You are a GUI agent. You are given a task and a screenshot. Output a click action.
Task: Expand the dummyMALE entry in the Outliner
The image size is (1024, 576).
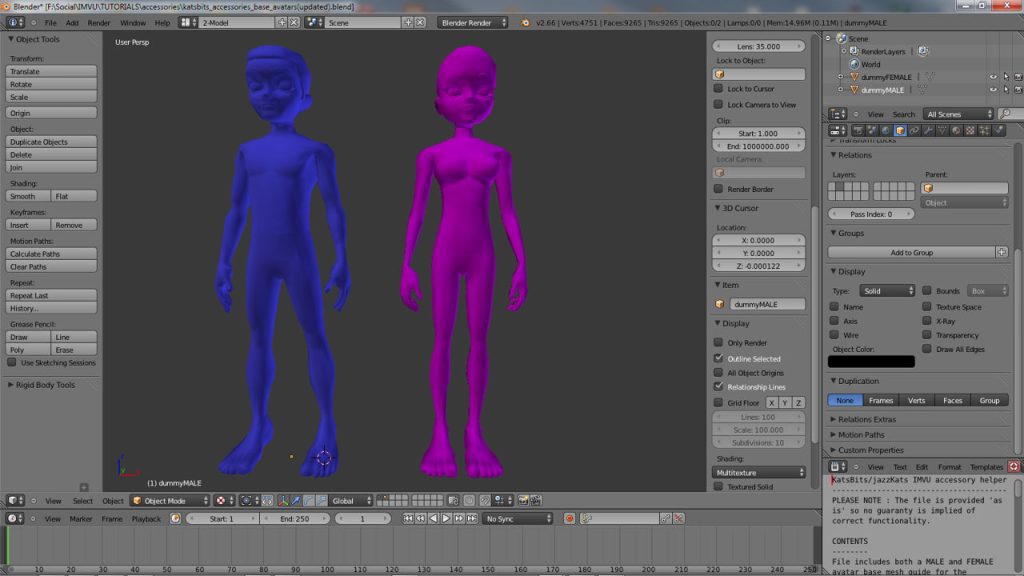point(840,89)
